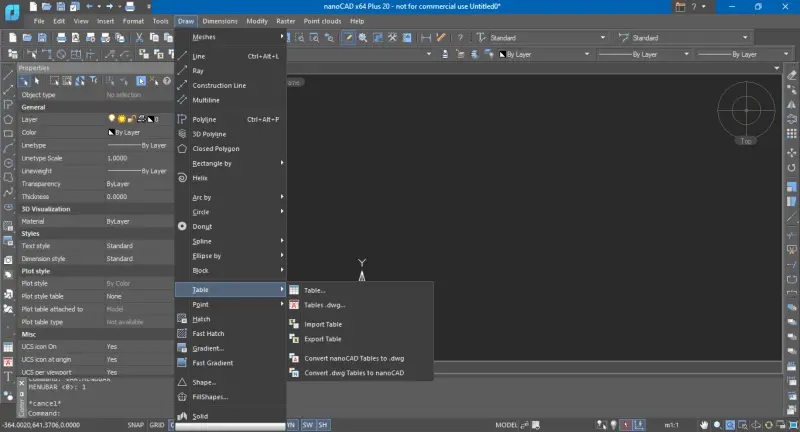Click the Array grid icon in right toolbar

click(791, 134)
